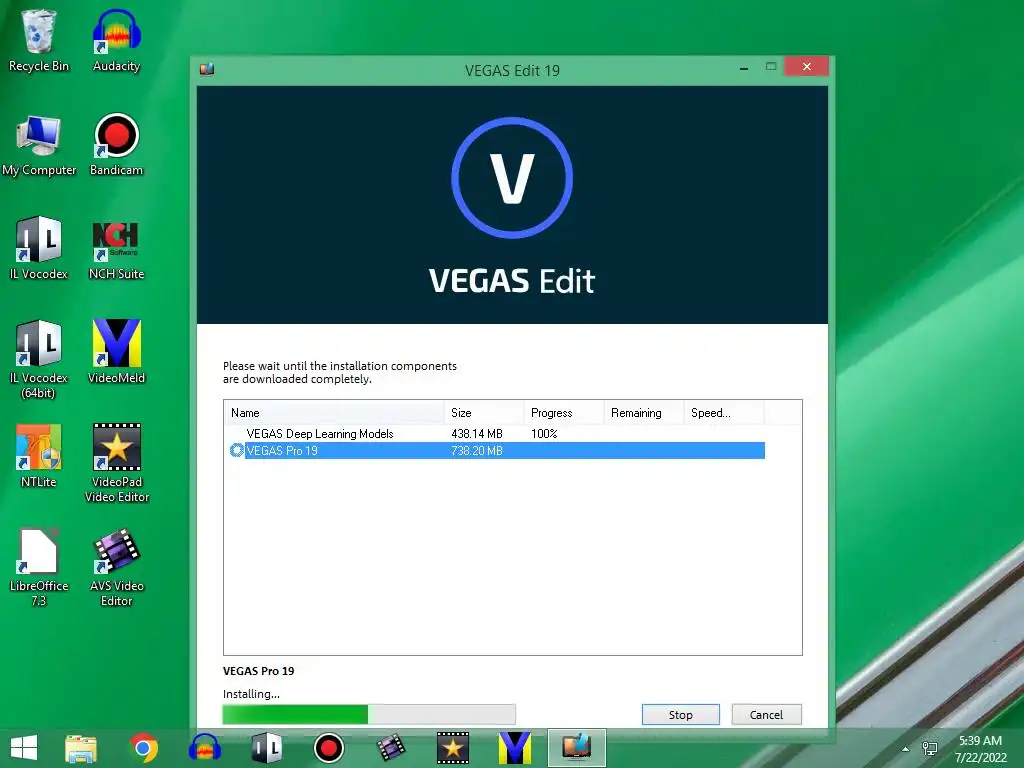Image resolution: width=1024 pixels, height=768 pixels.
Task: Click IL Vocodex taskbar icon
Action: click(x=266, y=748)
